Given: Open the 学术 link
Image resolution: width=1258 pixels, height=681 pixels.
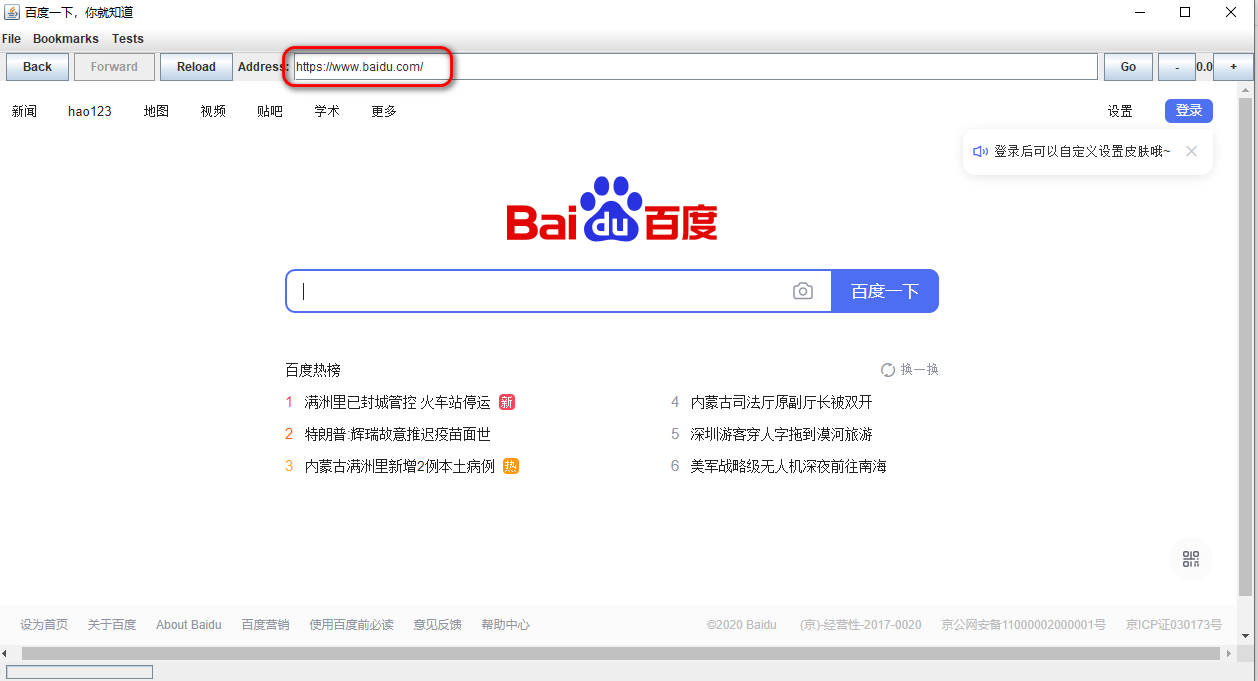Looking at the screenshot, I should click(x=327, y=111).
